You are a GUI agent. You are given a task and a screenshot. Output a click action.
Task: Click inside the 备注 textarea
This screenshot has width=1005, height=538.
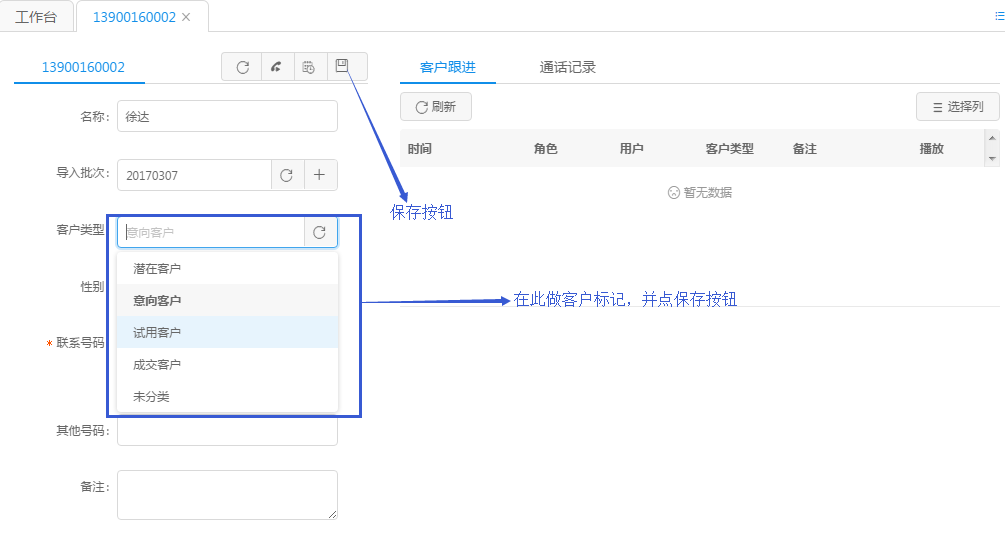[x=227, y=495]
